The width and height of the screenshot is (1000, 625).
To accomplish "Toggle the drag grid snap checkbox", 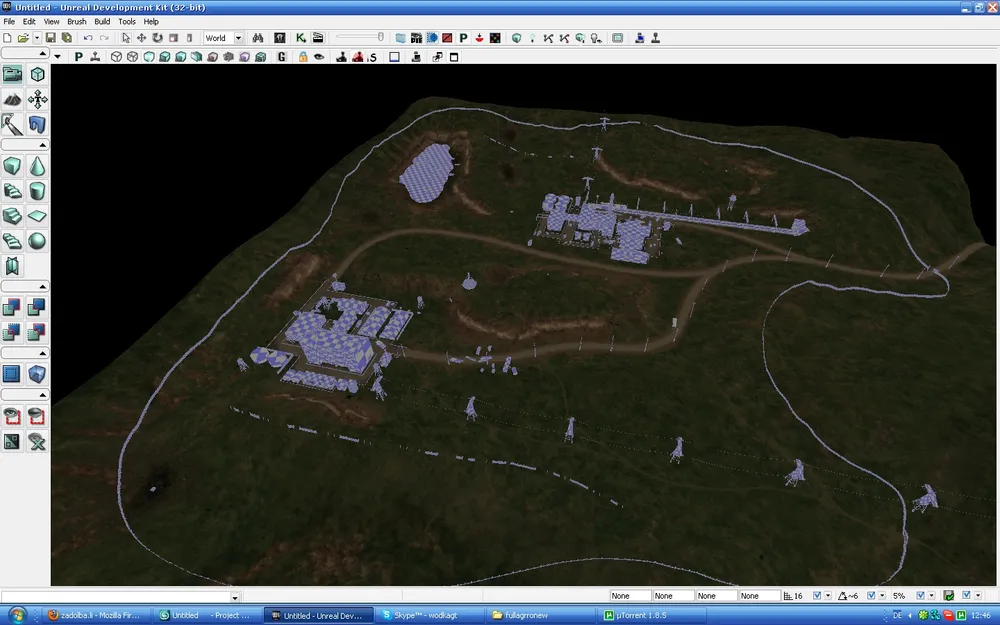I will (x=816, y=596).
